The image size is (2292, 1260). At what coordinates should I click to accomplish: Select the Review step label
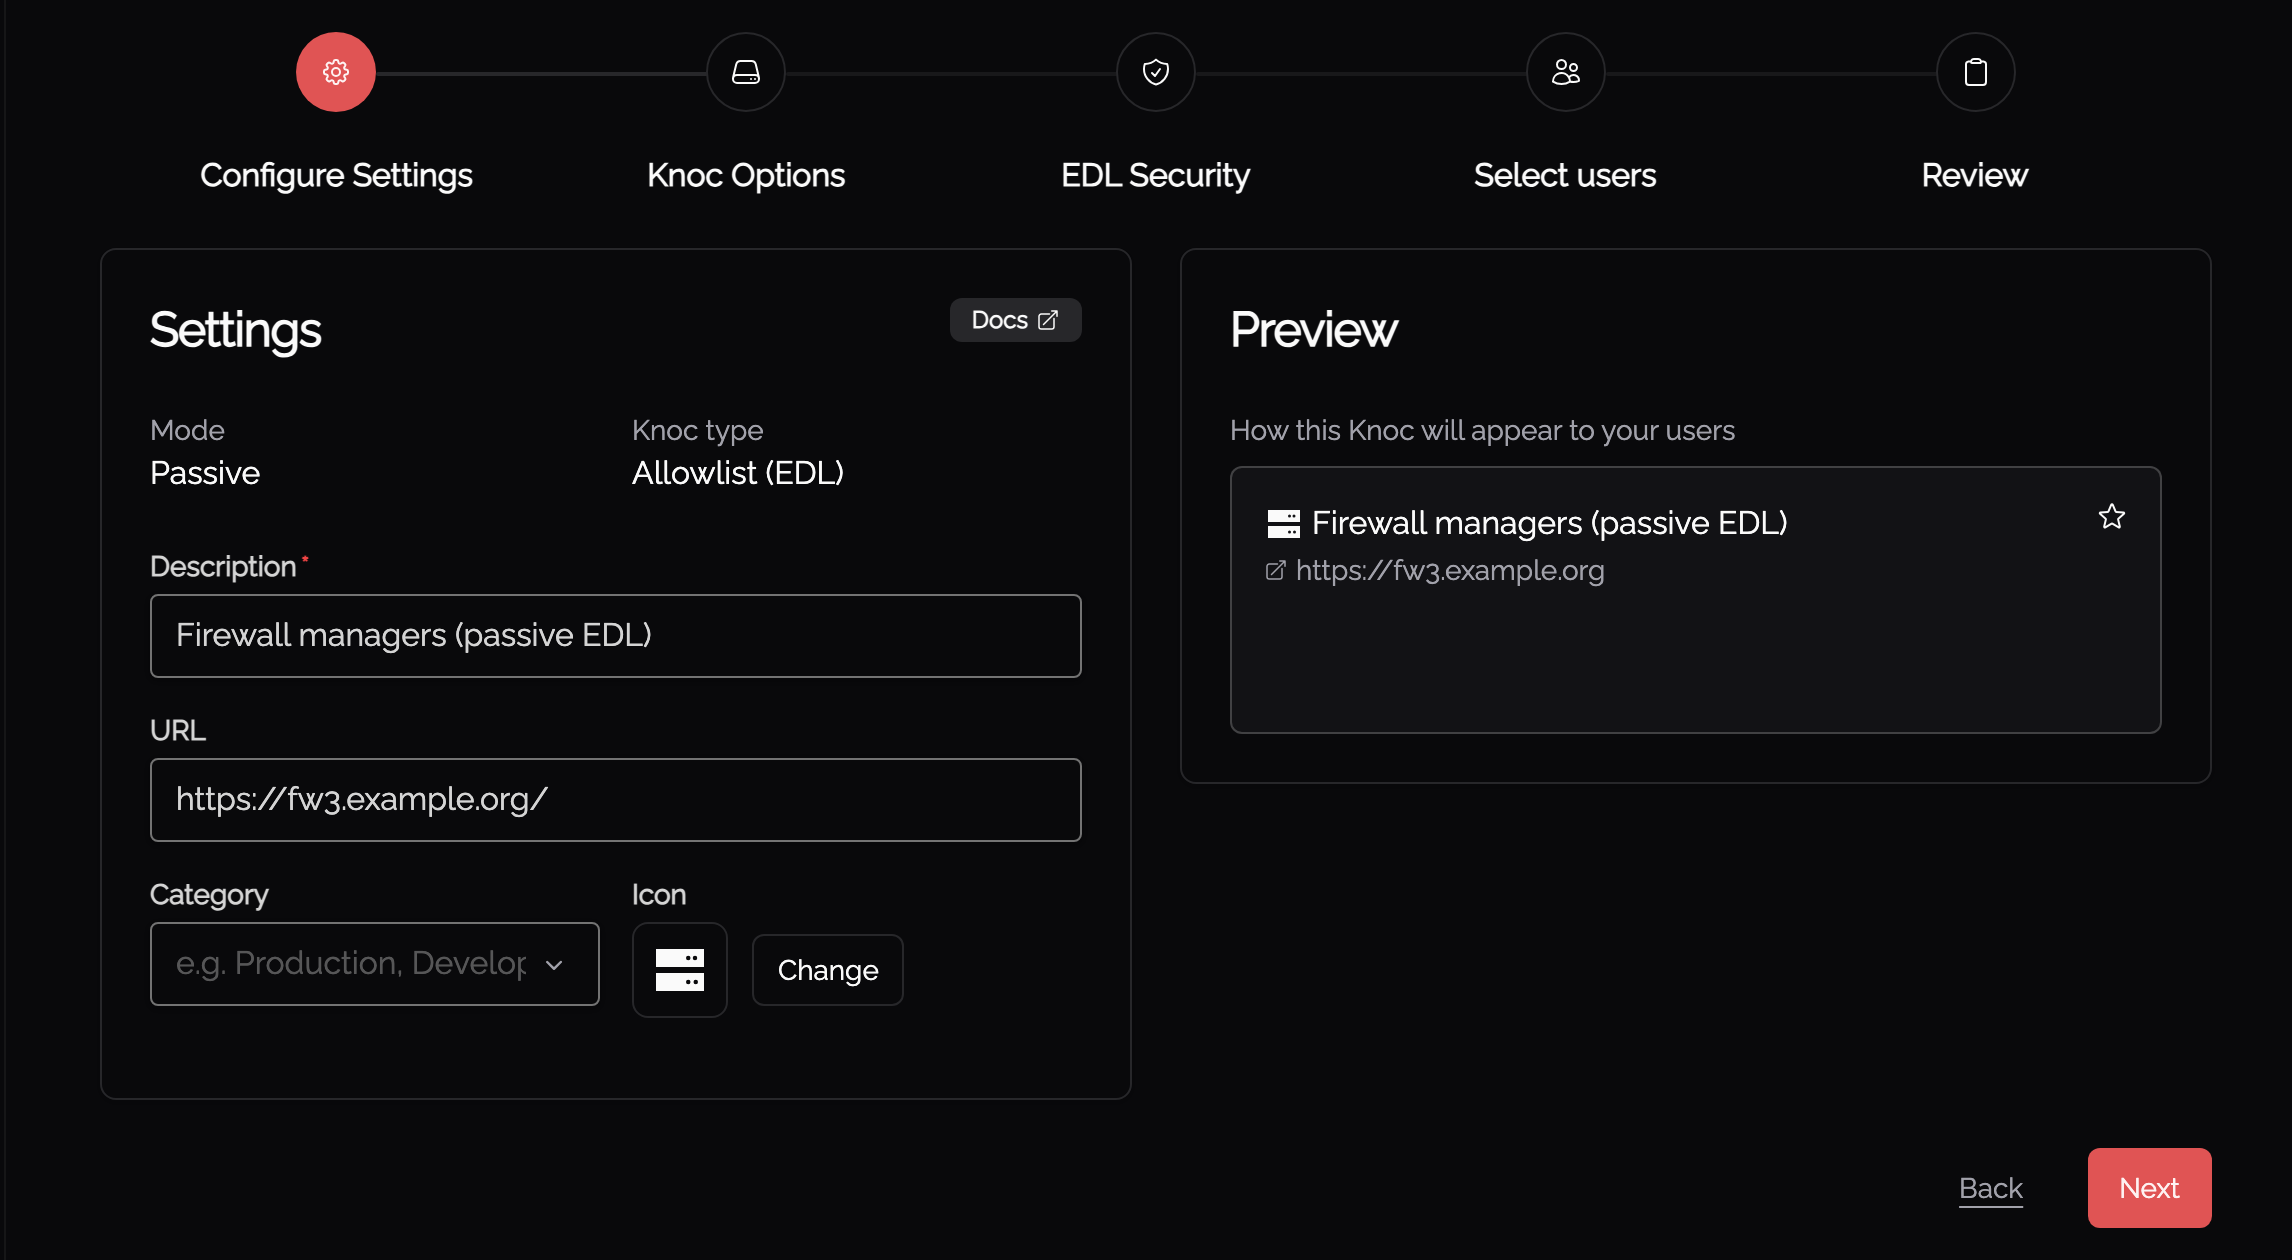click(1976, 175)
